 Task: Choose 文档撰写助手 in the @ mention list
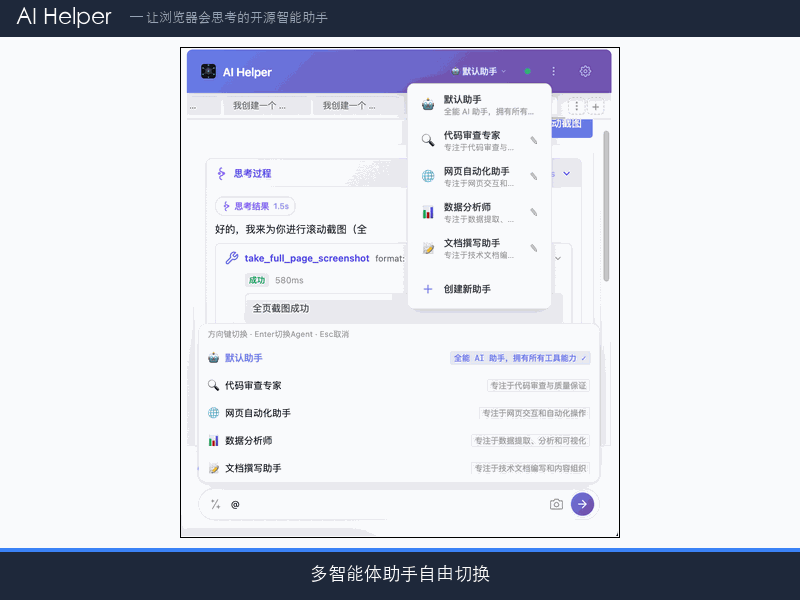coord(399,468)
